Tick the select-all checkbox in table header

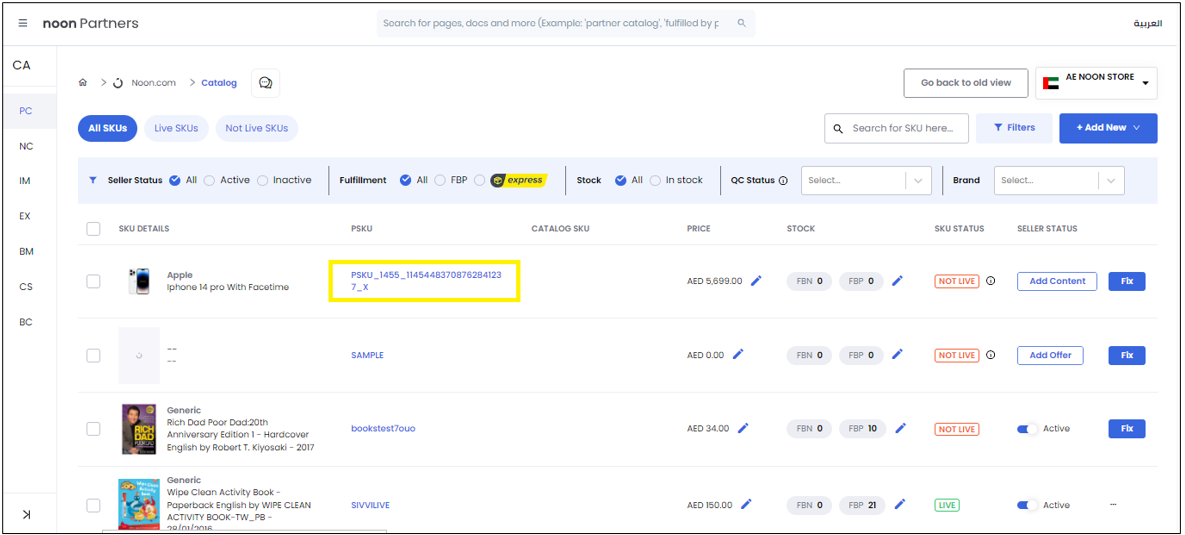point(93,229)
